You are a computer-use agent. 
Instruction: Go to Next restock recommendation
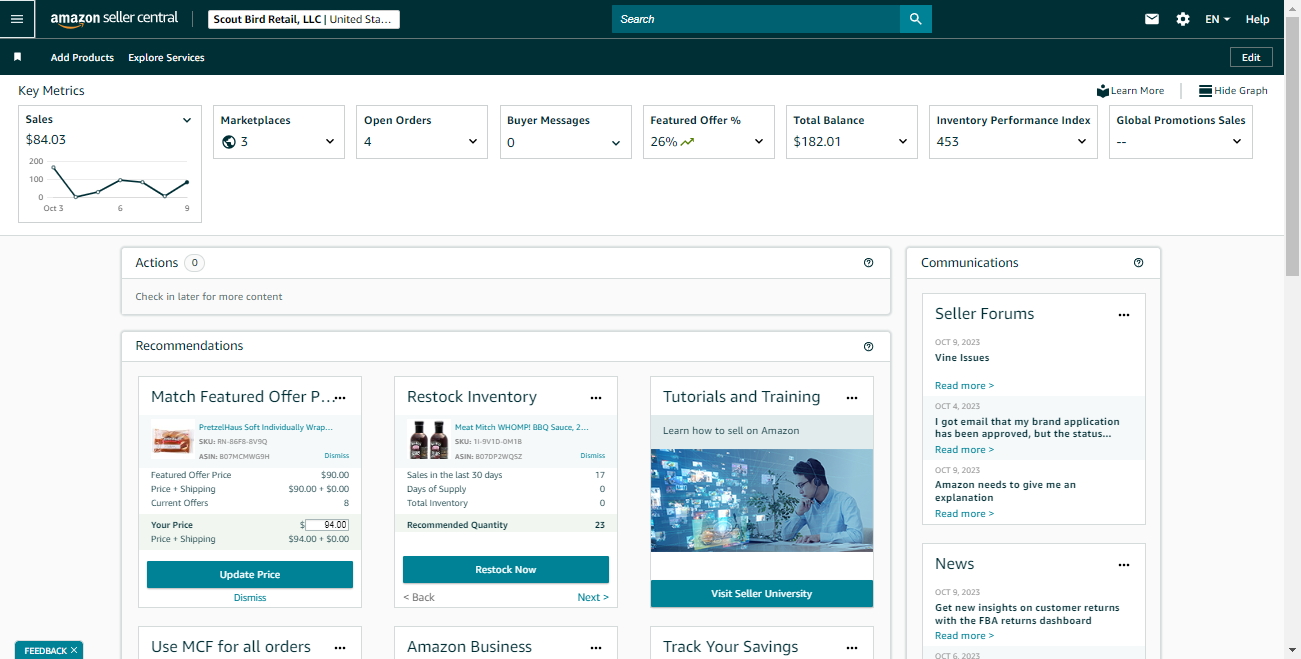[593, 597]
